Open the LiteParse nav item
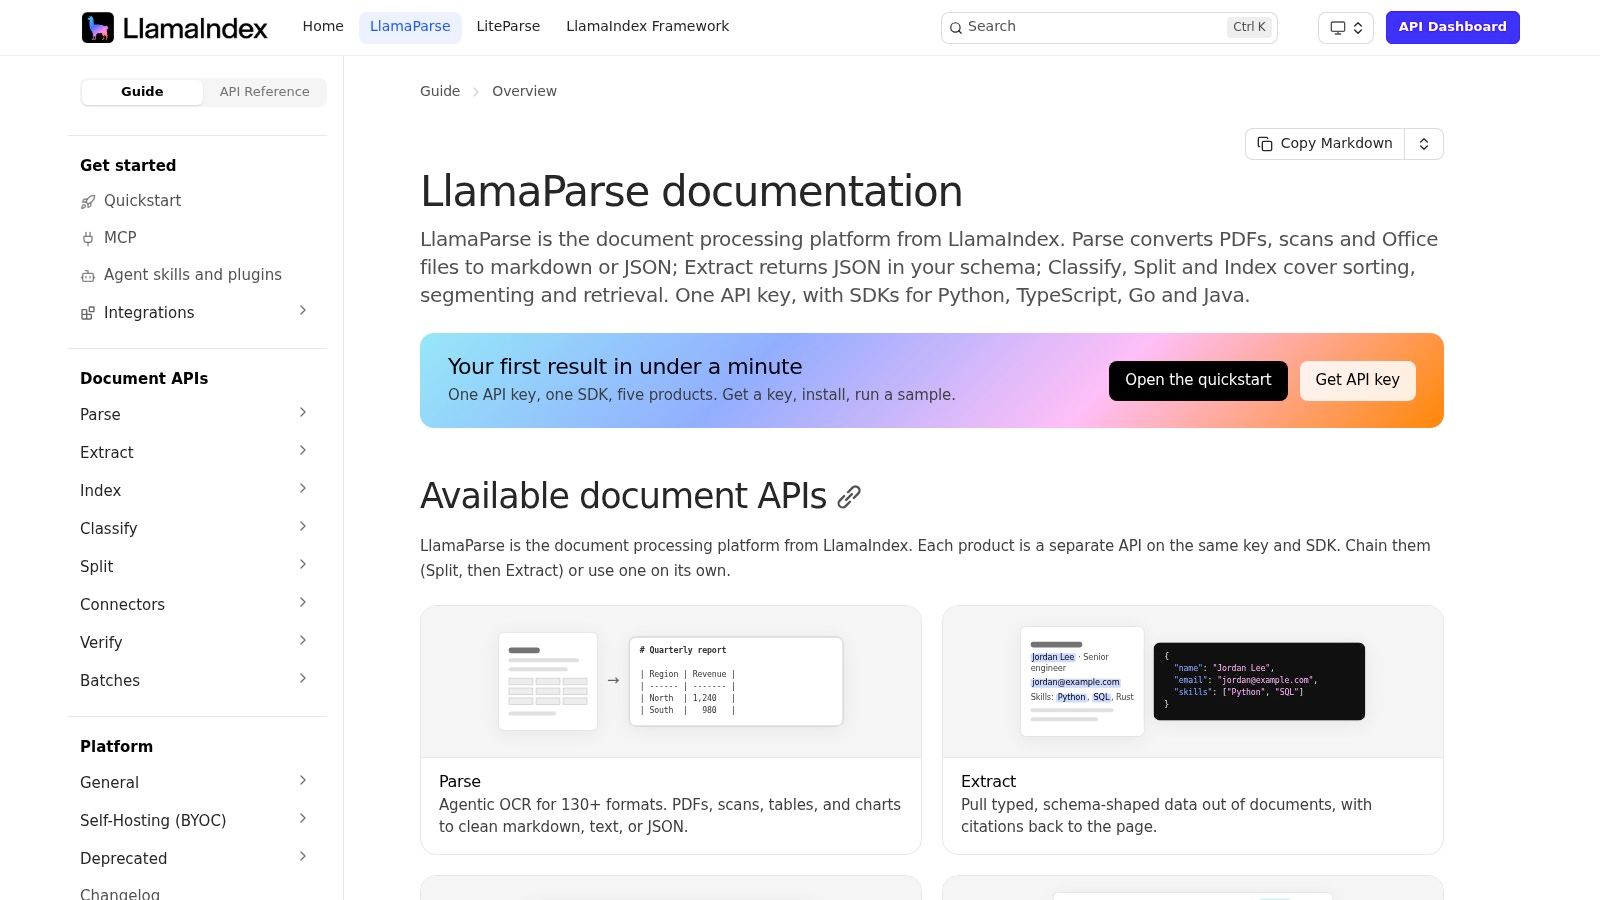 (508, 27)
